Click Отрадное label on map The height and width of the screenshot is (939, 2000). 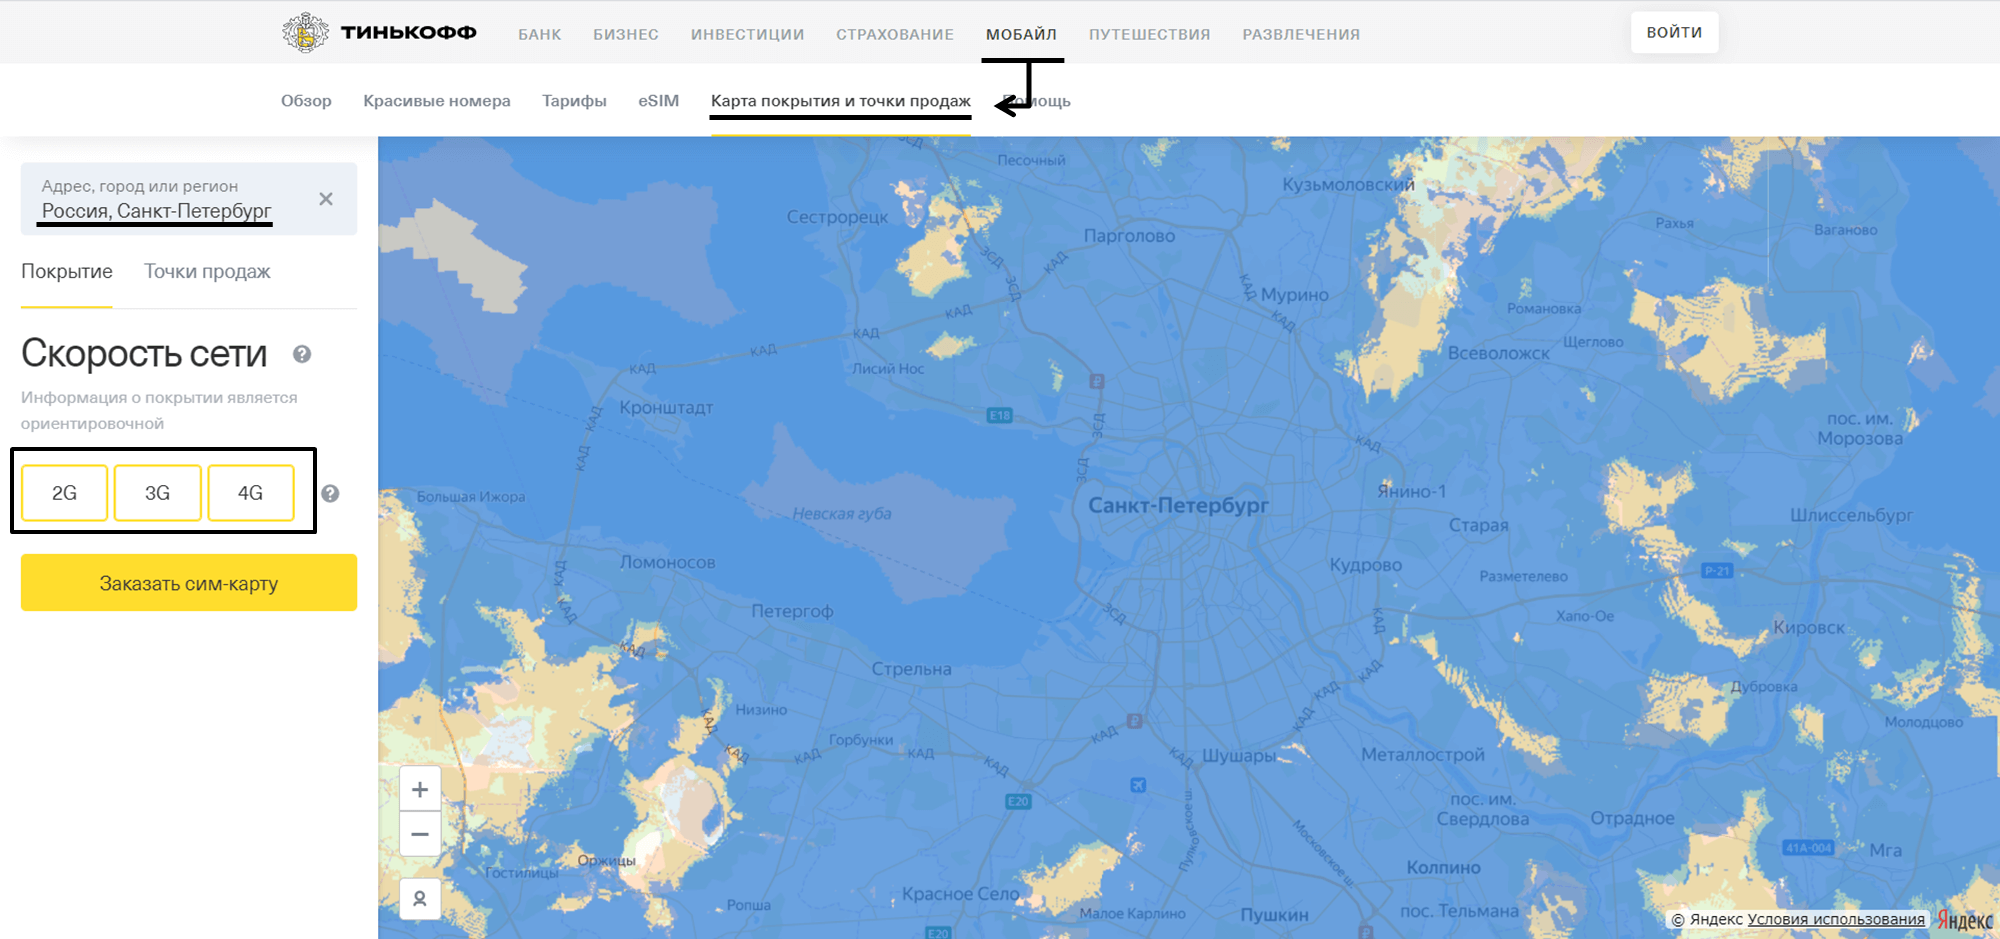tap(1632, 818)
